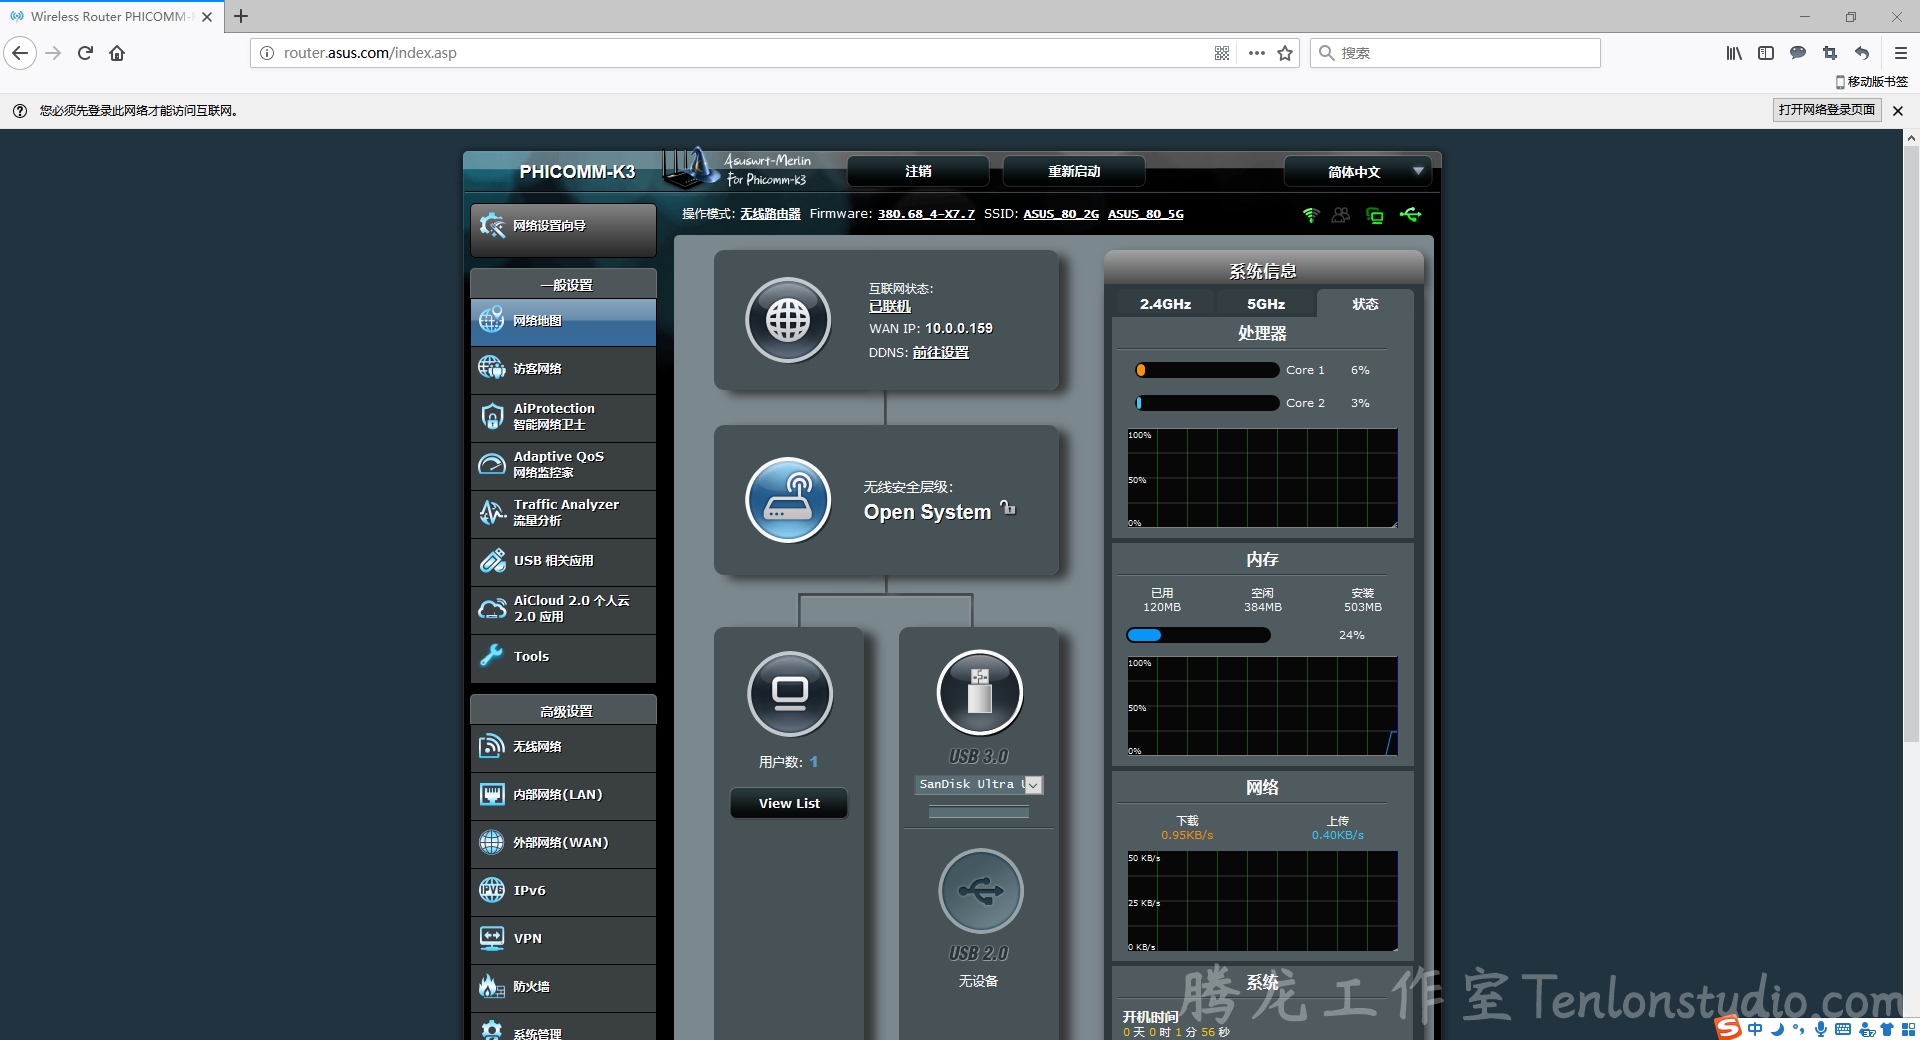Open AiCloud 2.0 个人云 menu item
The image size is (1920, 1040).
point(563,609)
